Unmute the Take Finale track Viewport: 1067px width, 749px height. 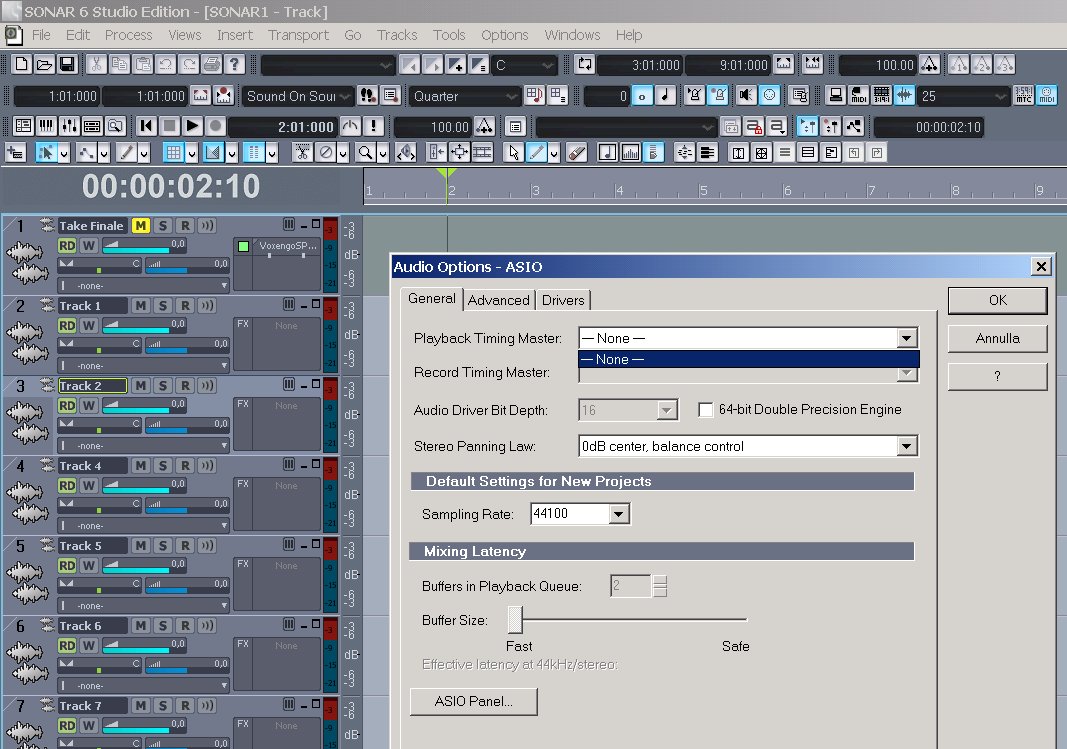pyautogui.click(x=140, y=226)
